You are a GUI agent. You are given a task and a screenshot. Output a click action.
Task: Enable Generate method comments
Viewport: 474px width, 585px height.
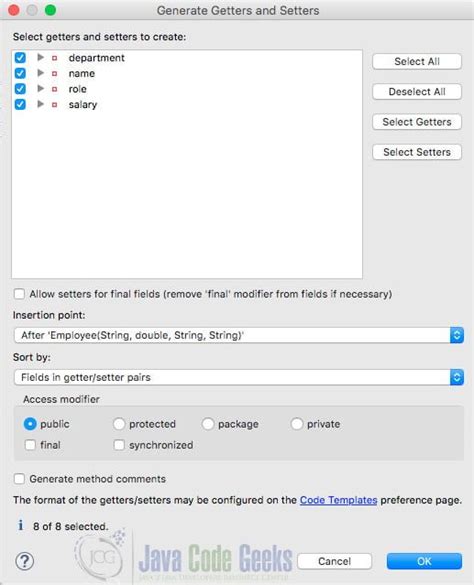(x=19, y=479)
